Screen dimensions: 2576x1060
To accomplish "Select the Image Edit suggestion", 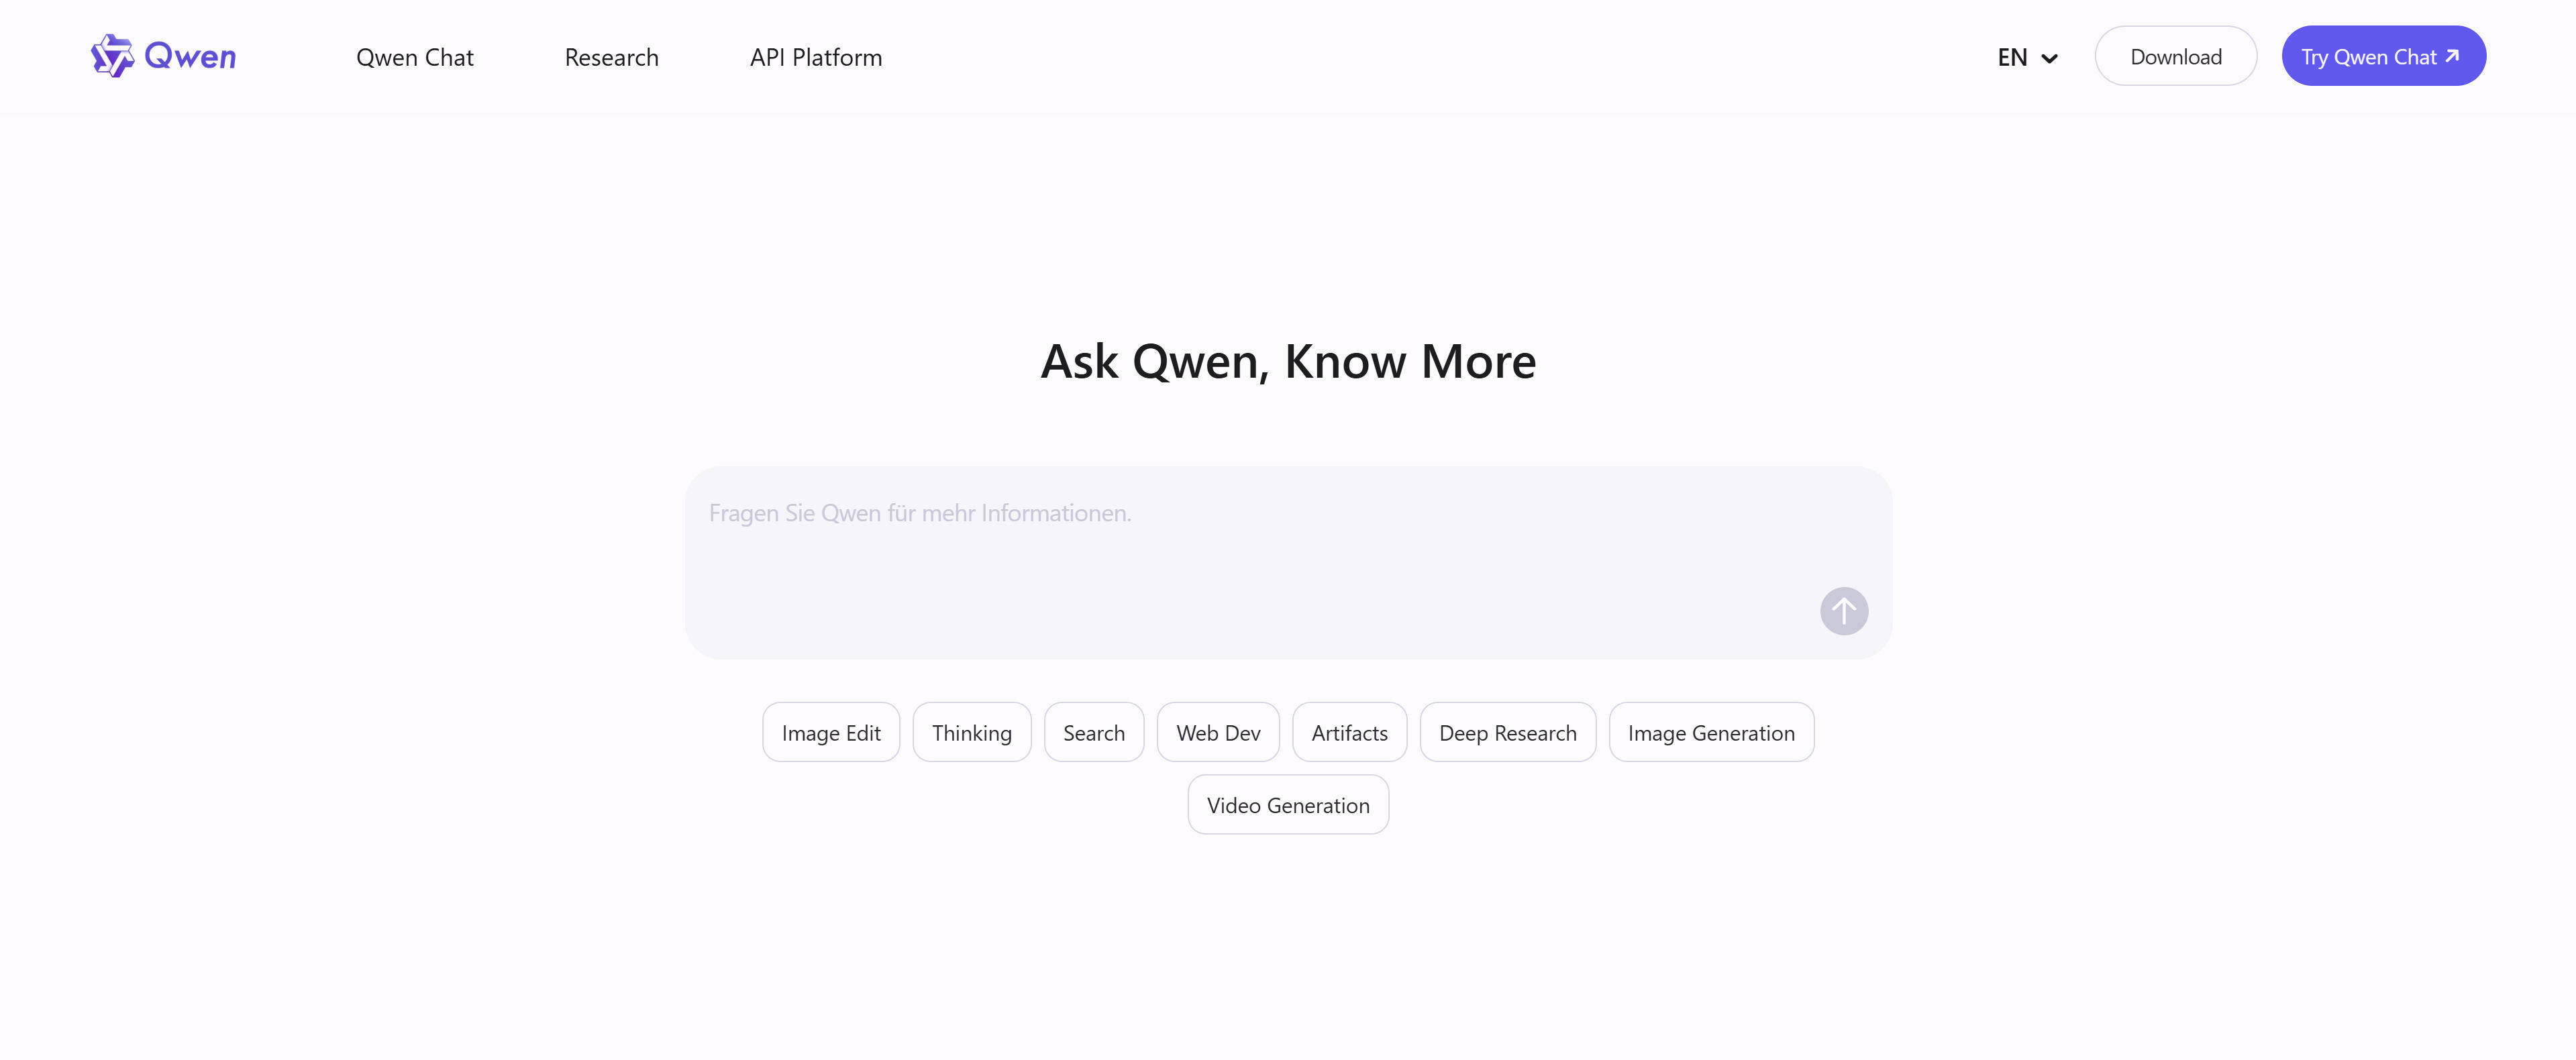I will (830, 732).
